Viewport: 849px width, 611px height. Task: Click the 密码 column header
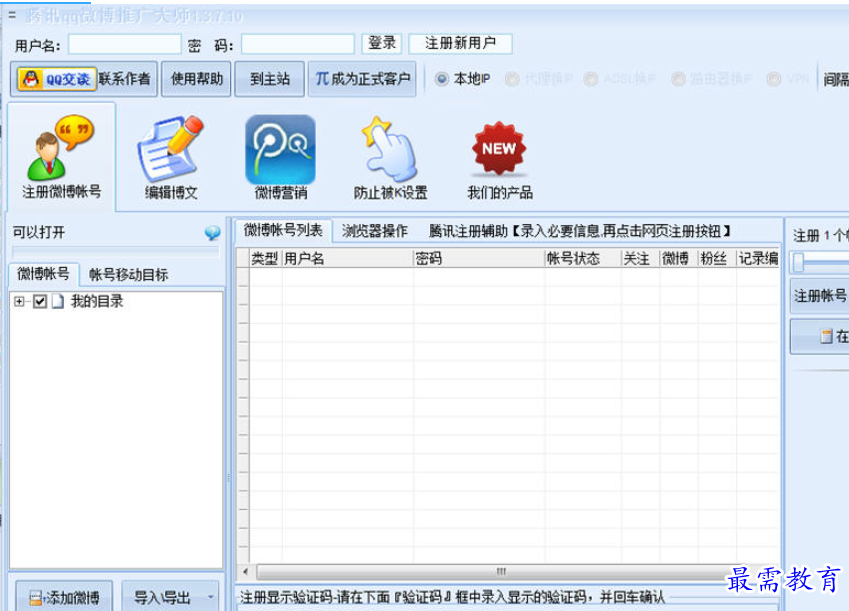pos(479,258)
